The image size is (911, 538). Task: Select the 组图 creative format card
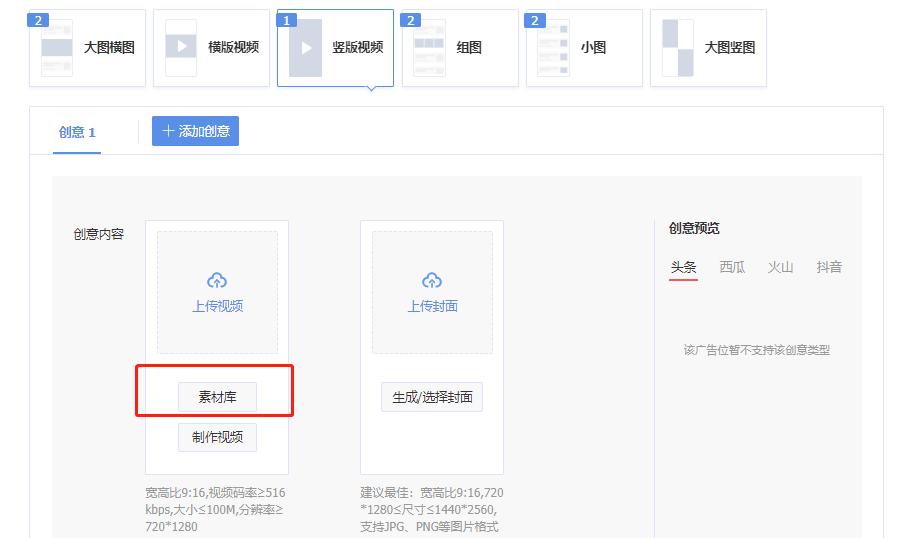(460, 48)
